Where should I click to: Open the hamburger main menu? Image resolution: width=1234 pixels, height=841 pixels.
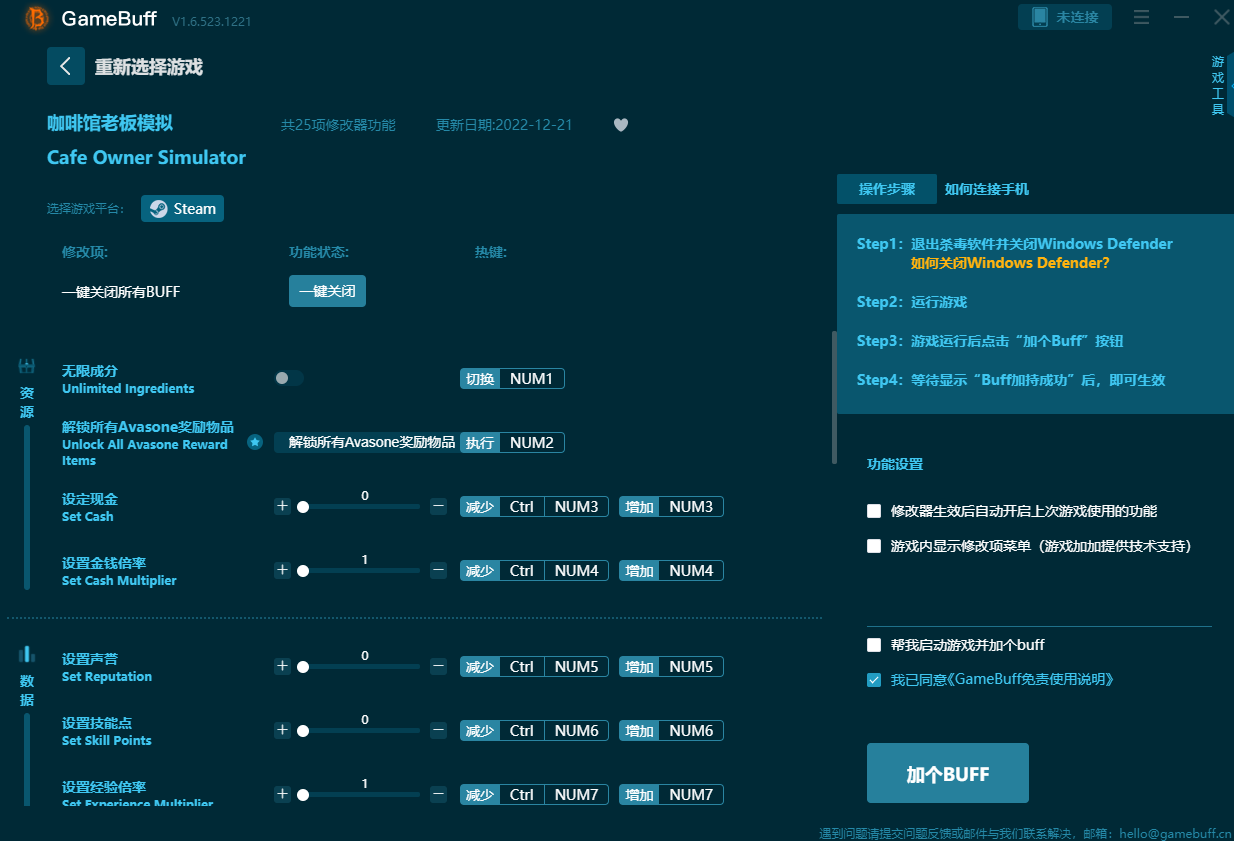click(1141, 17)
